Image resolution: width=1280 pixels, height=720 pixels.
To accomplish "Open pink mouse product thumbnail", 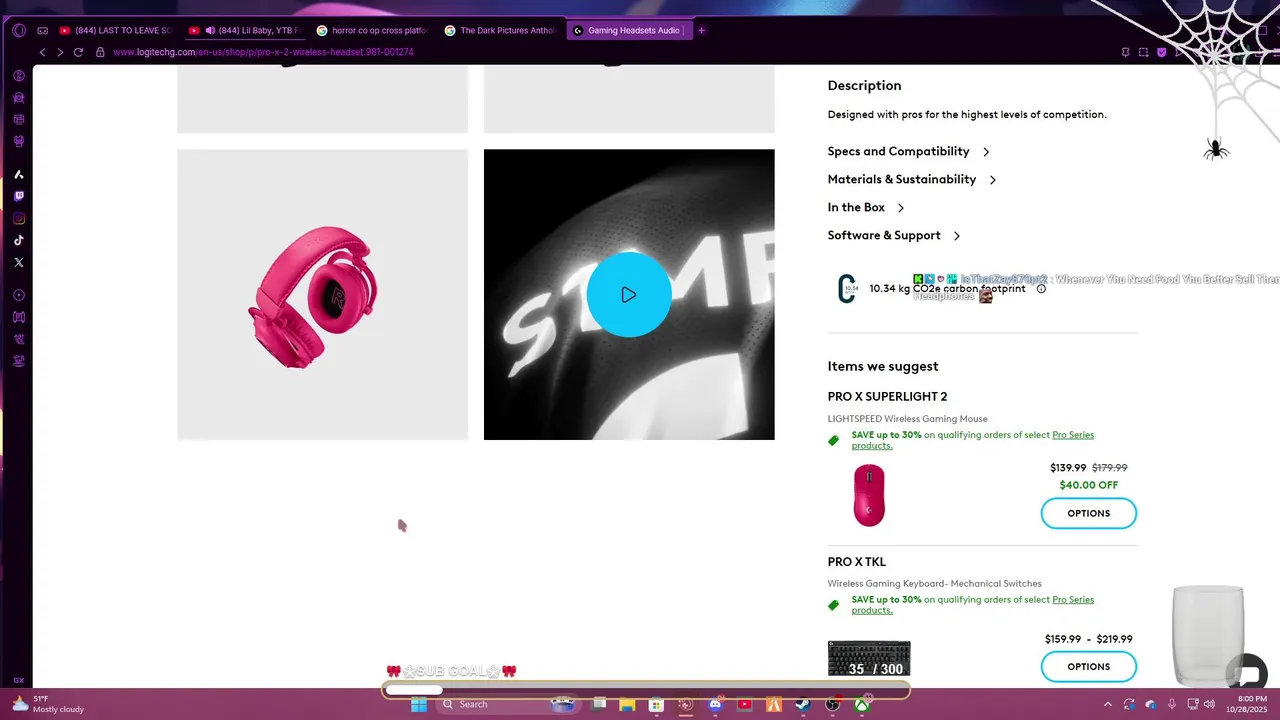I will click(x=869, y=494).
